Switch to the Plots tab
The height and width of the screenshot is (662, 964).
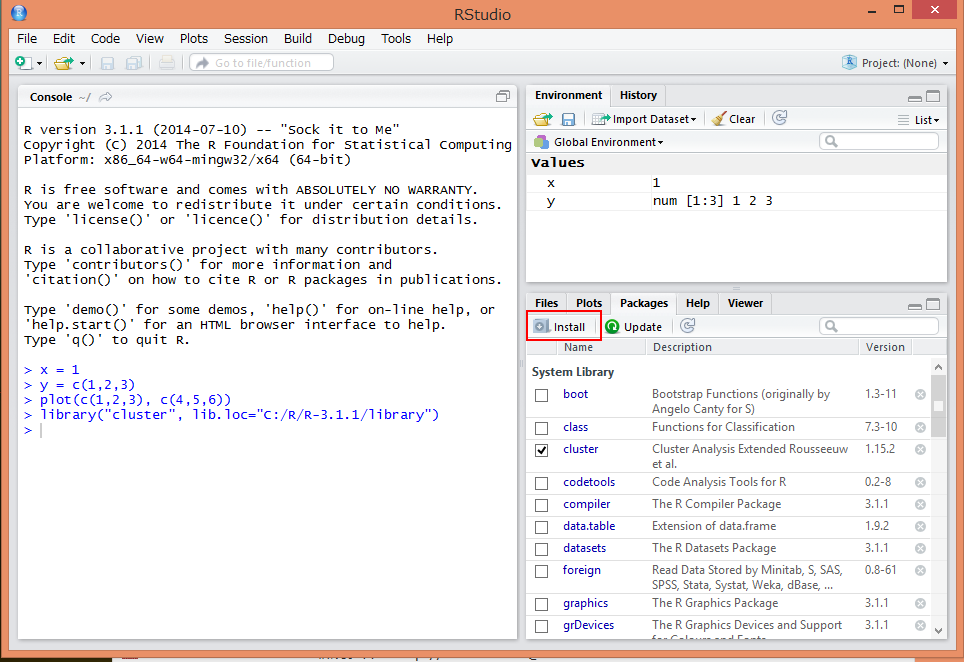(589, 303)
